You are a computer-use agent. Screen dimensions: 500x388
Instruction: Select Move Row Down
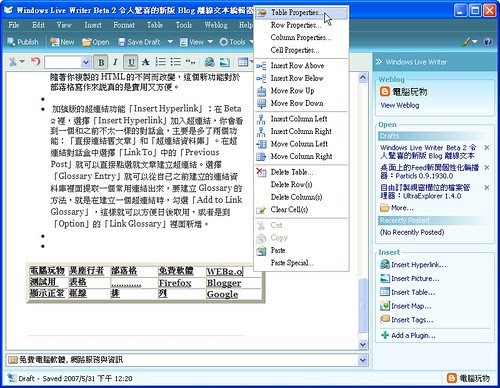pos(301,103)
